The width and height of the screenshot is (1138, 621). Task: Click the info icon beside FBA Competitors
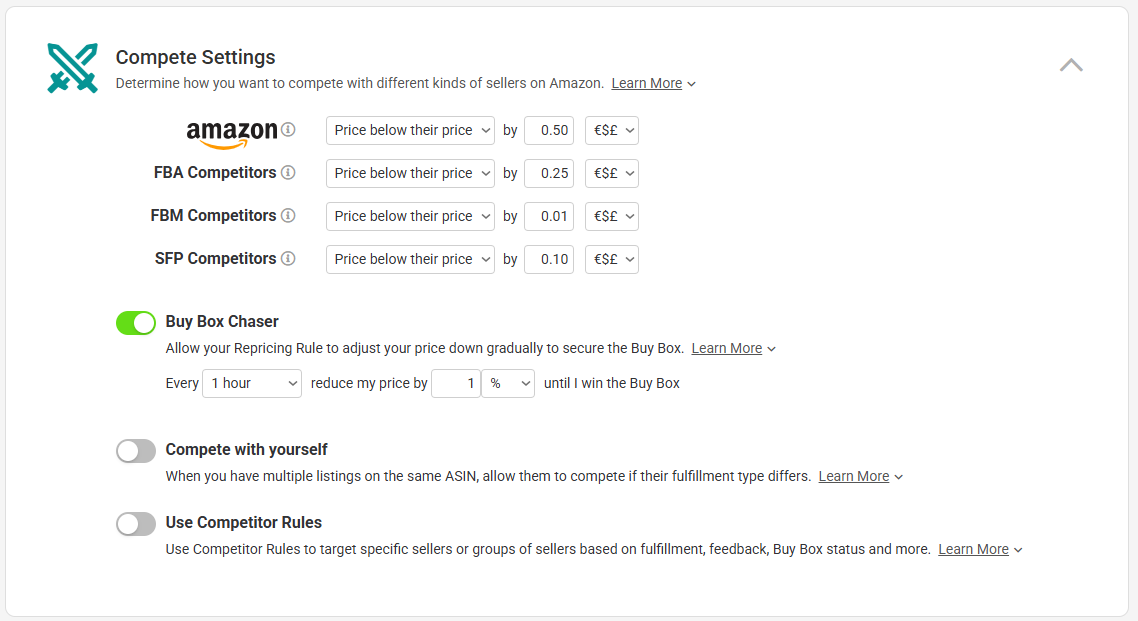288,173
